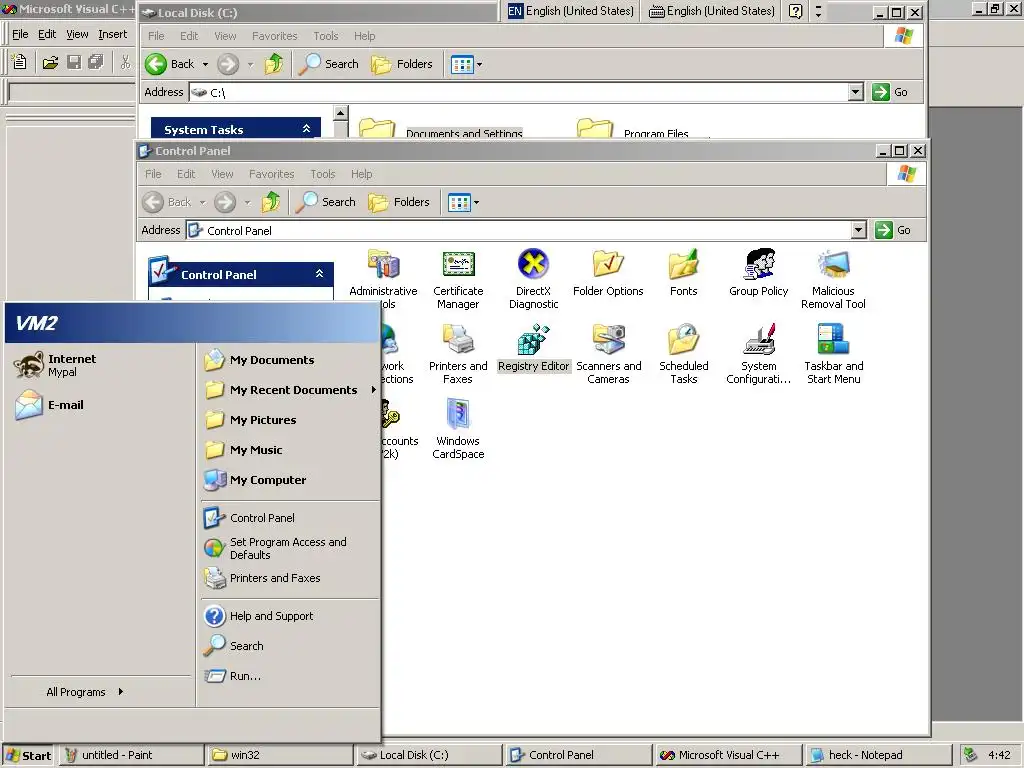Click the Control Panel address field

pyautogui.click(x=520, y=230)
